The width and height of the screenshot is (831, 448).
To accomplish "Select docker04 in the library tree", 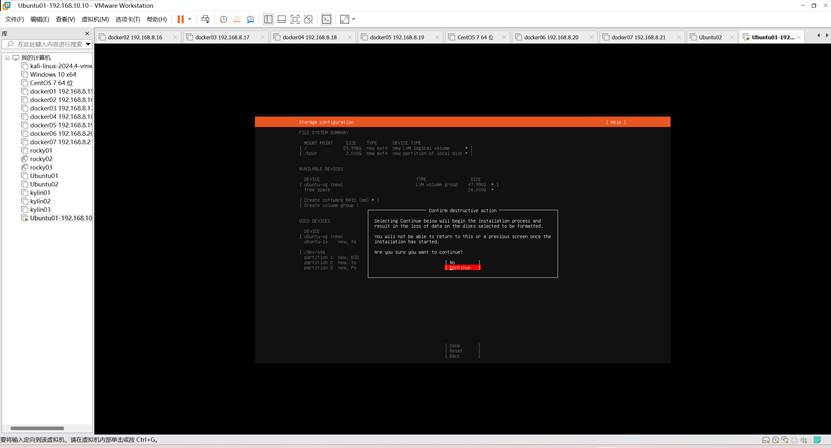I will [56, 117].
